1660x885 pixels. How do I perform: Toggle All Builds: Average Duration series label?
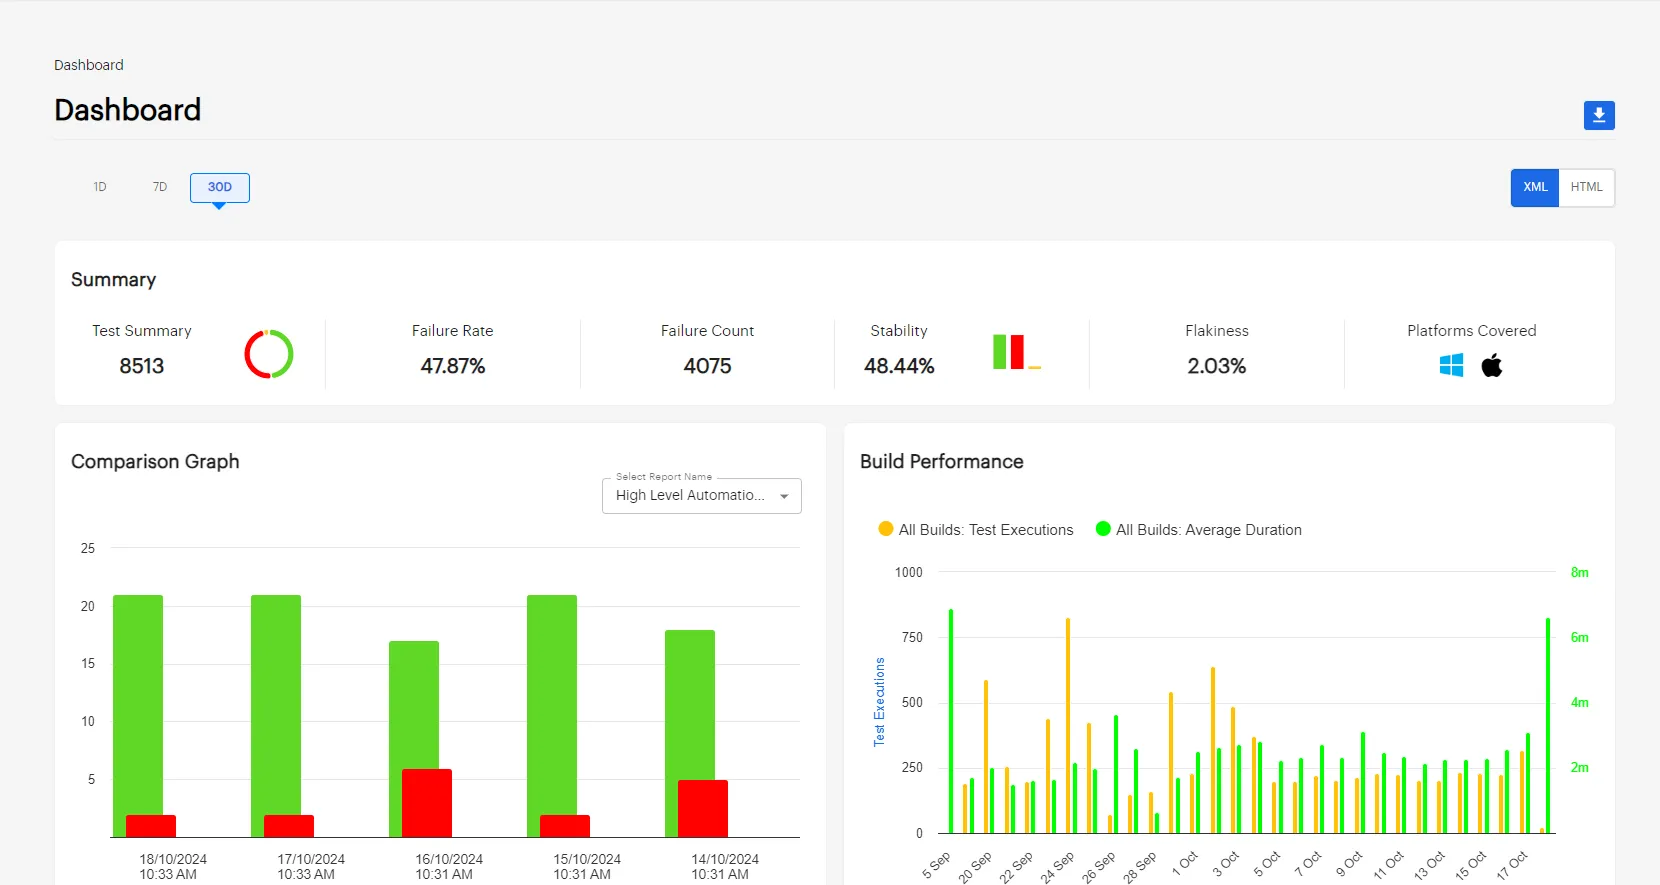point(1208,530)
